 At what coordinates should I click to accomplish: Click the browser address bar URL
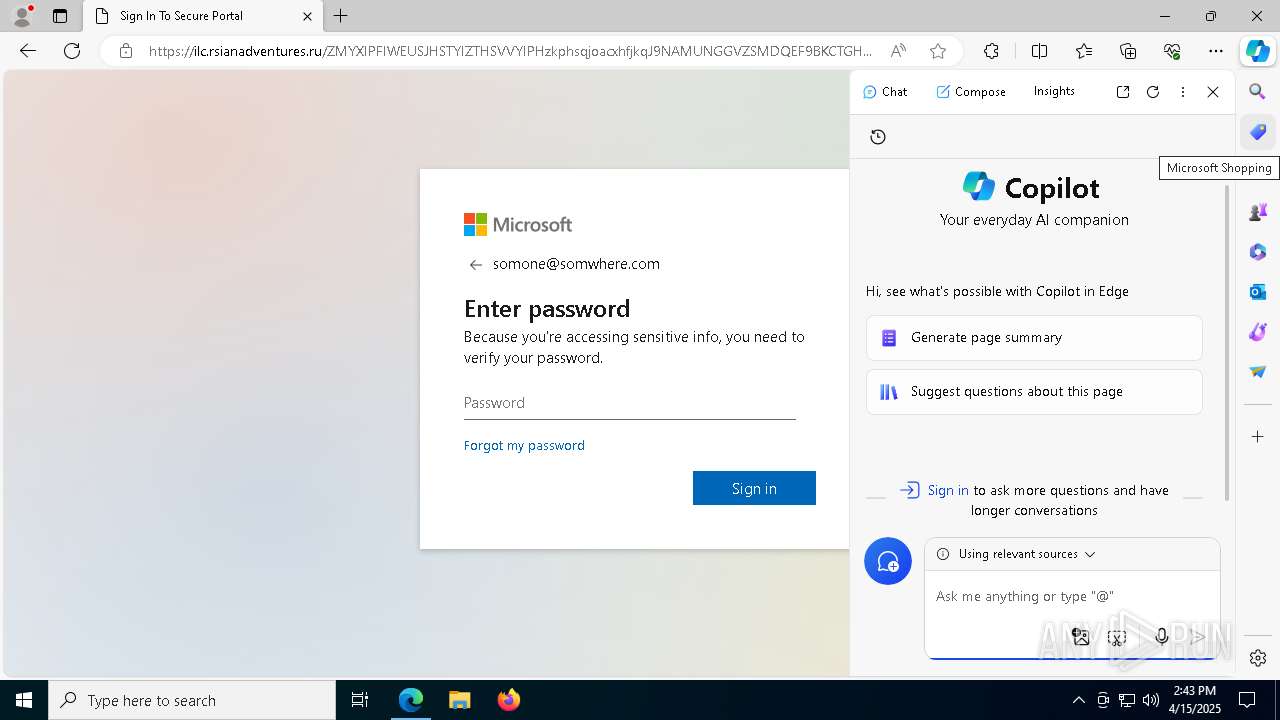pos(510,51)
